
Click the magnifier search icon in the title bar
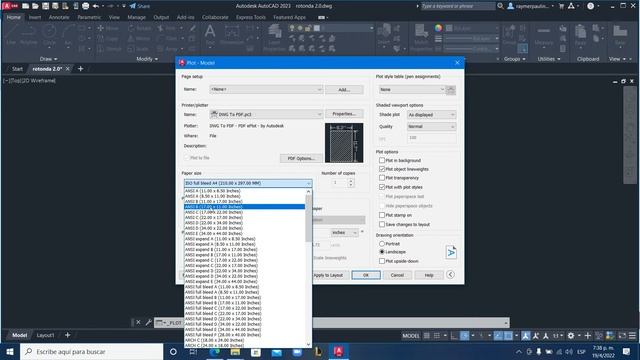[500, 6]
